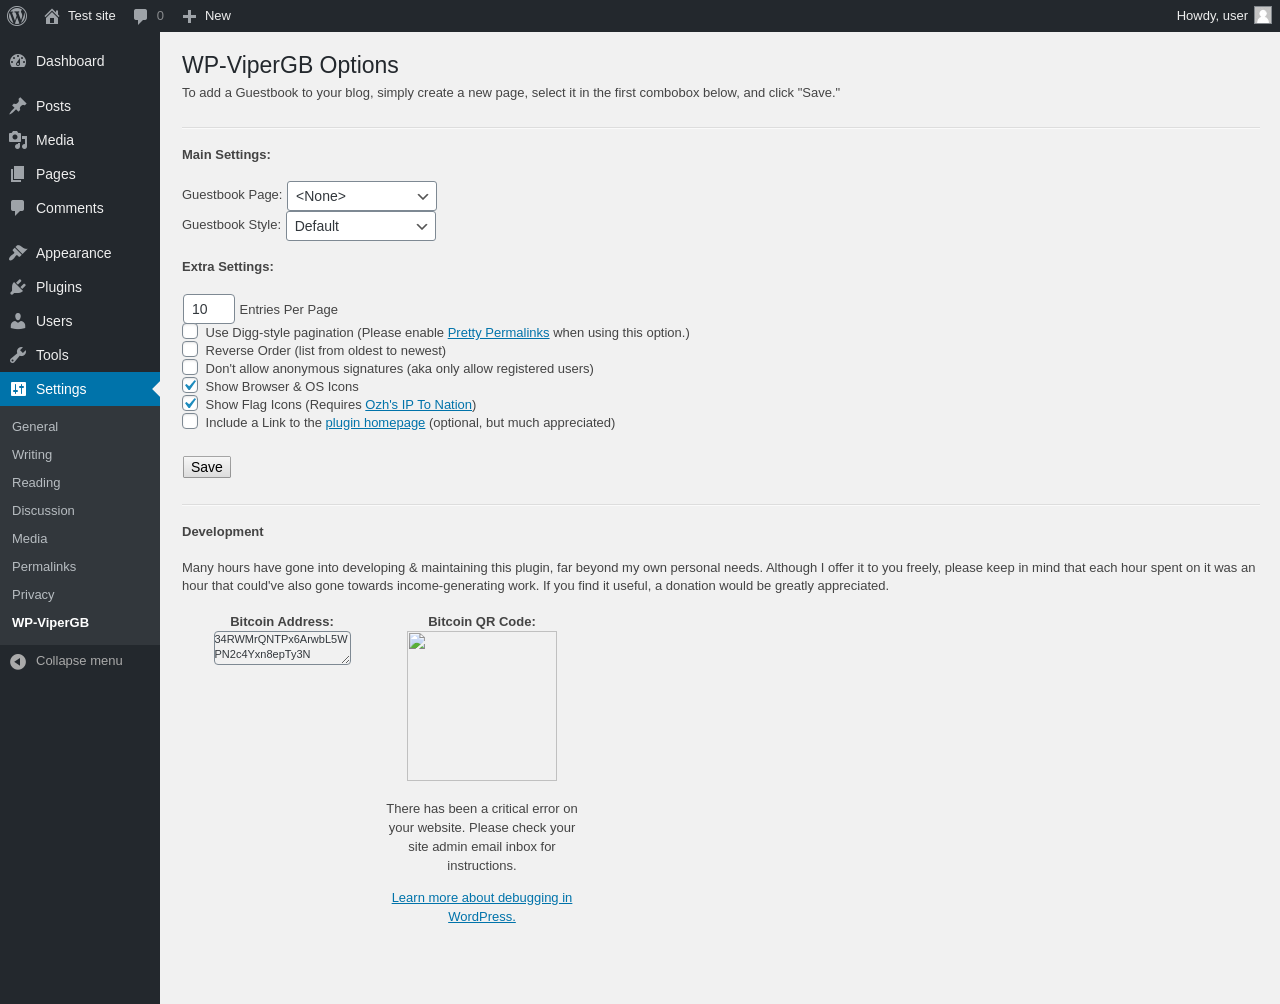1280x1004 pixels.
Task: Open the Users menu item
Action: 80,321
